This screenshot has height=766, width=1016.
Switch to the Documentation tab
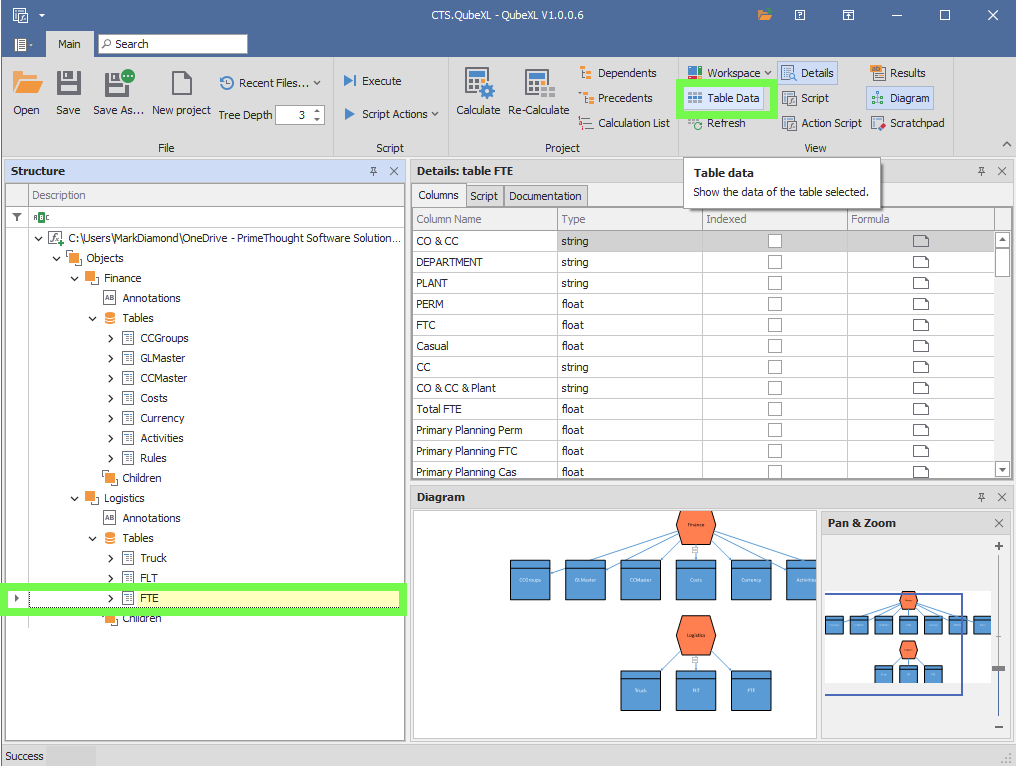point(545,196)
